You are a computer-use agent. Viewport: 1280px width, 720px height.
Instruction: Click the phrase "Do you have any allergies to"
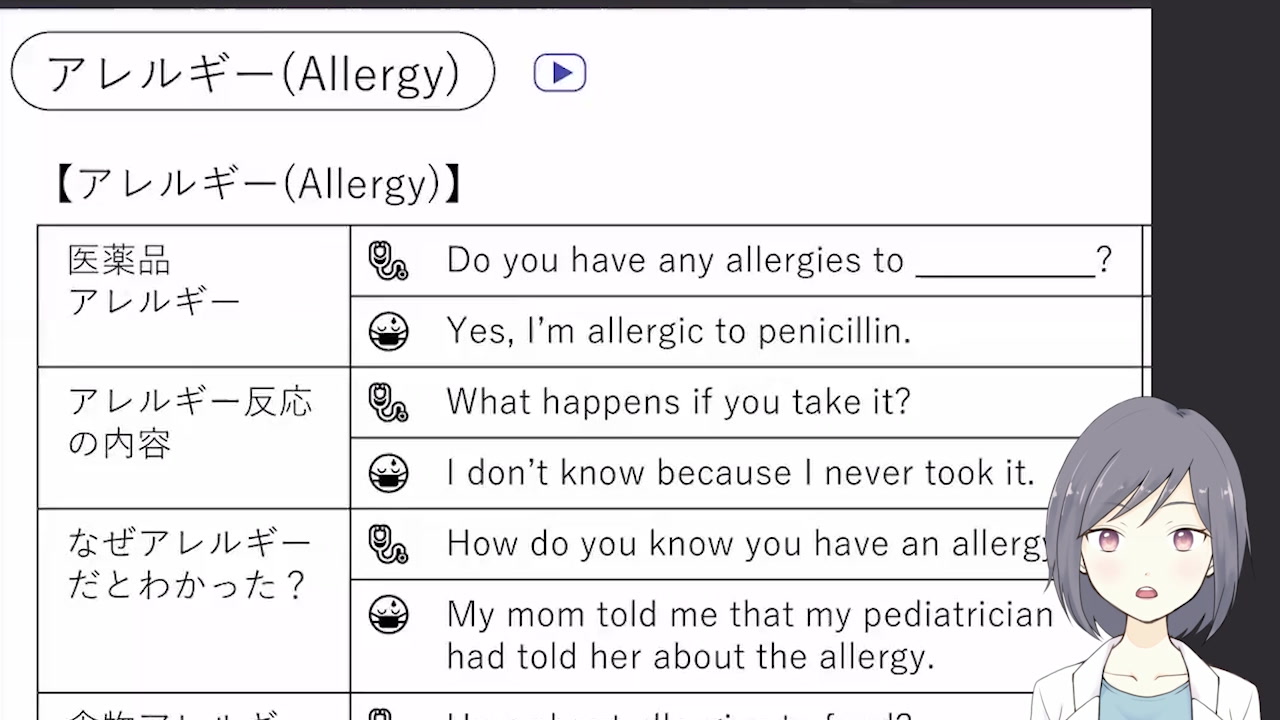tap(675, 261)
